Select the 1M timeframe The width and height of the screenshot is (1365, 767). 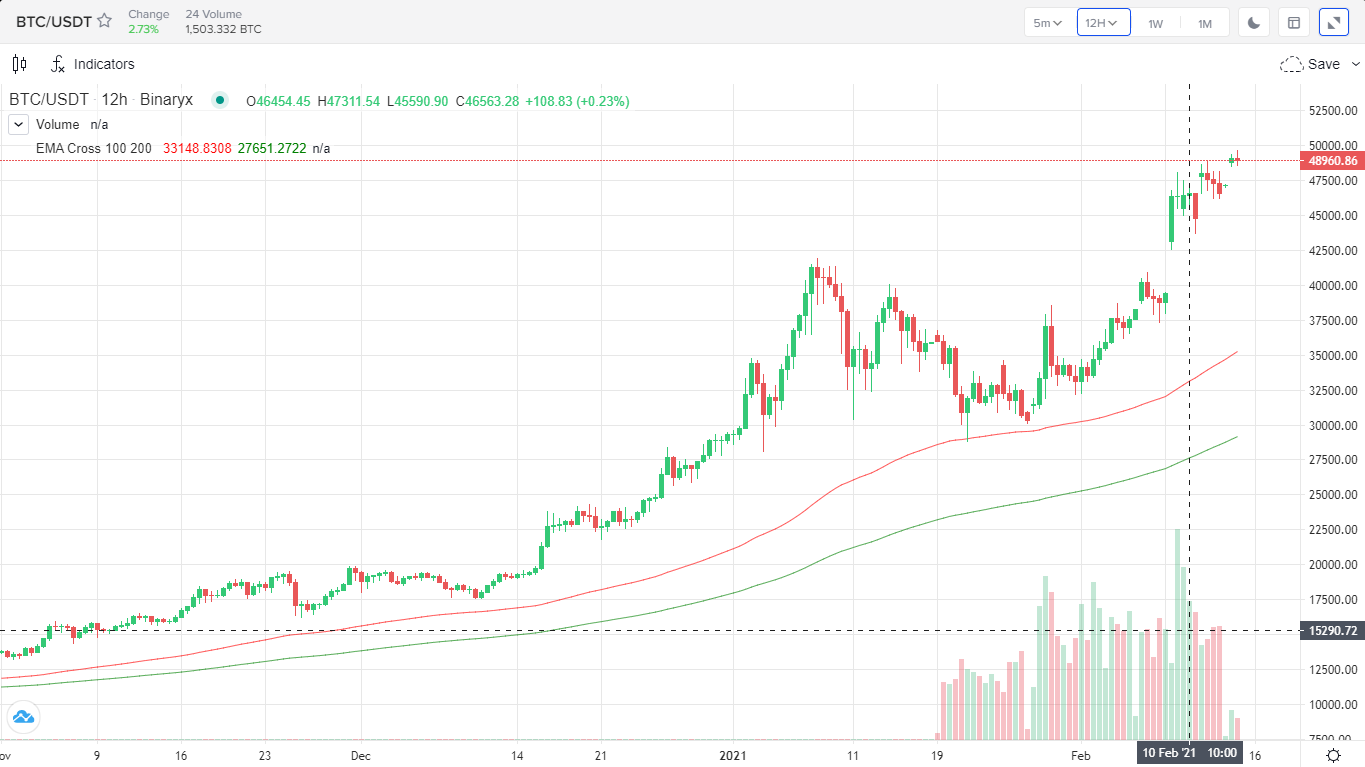click(x=1205, y=22)
